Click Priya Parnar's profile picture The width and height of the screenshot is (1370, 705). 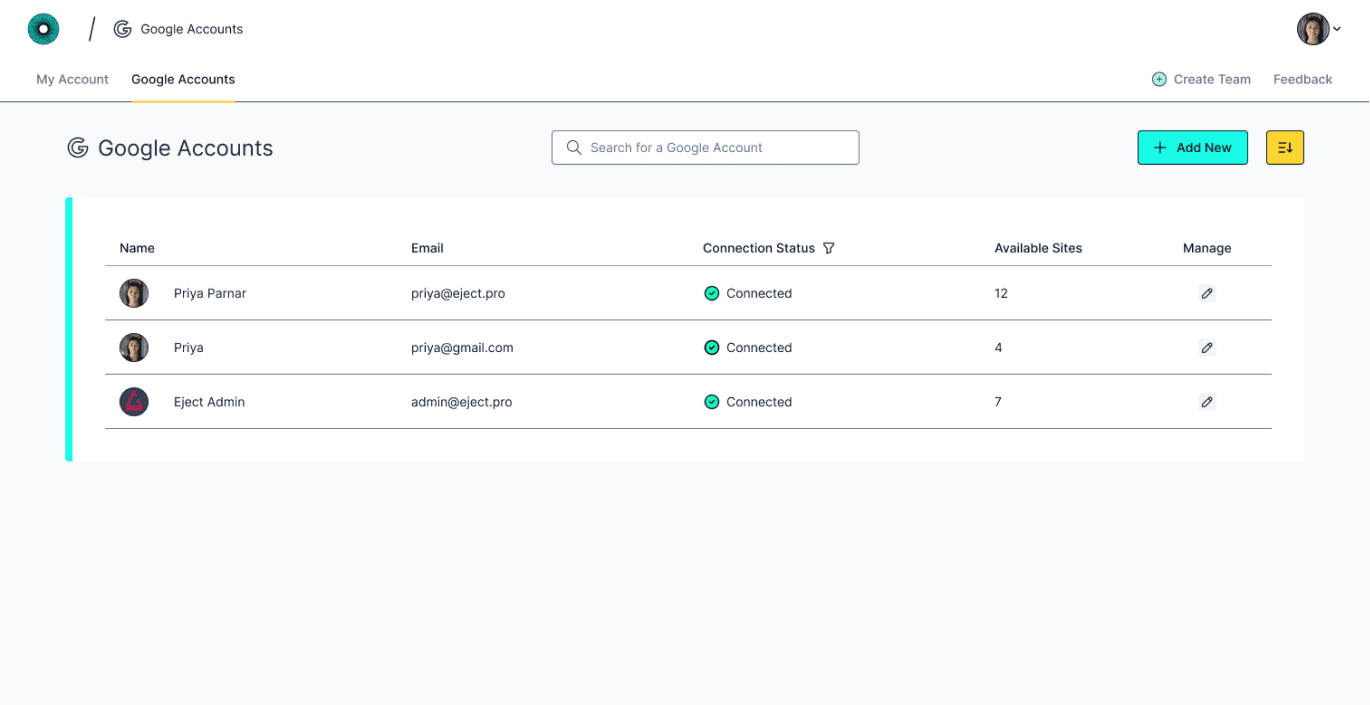[133, 293]
